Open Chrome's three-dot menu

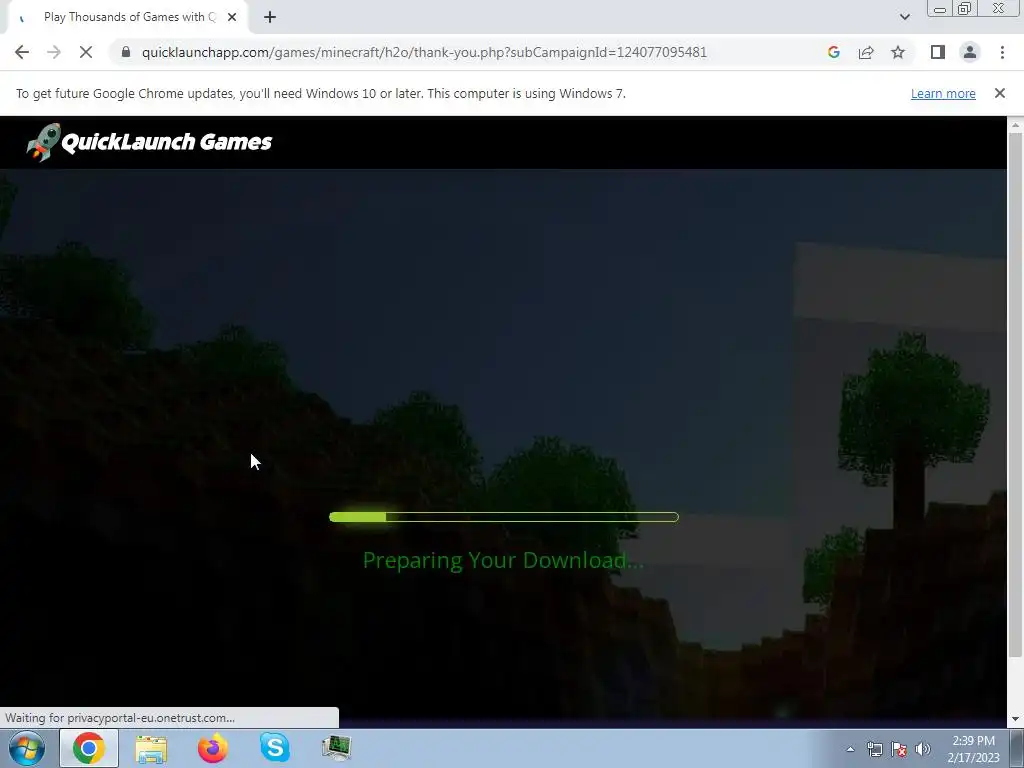pos(1002,52)
